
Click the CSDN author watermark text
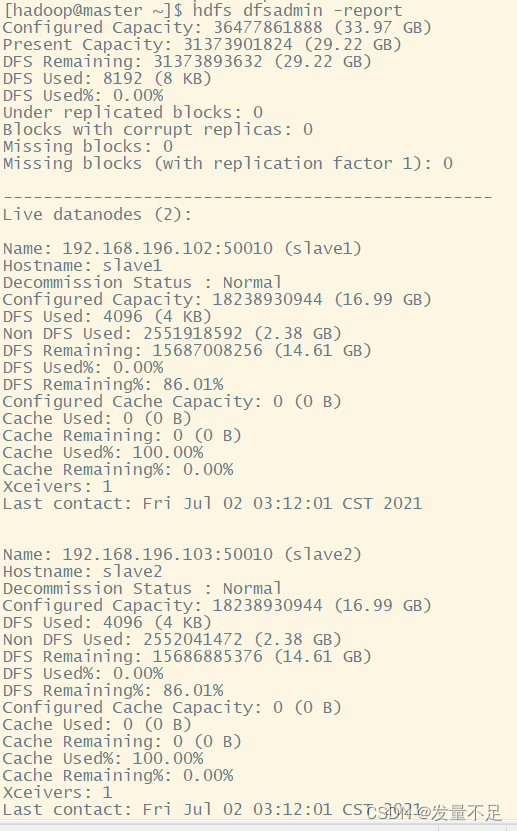[433, 812]
